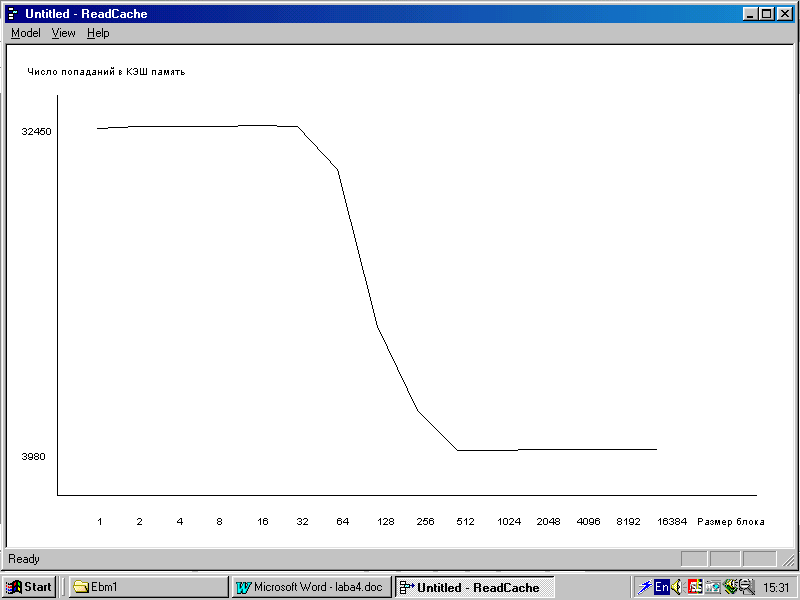Click the x-axis label 32
The height and width of the screenshot is (600, 800).
click(x=303, y=521)
